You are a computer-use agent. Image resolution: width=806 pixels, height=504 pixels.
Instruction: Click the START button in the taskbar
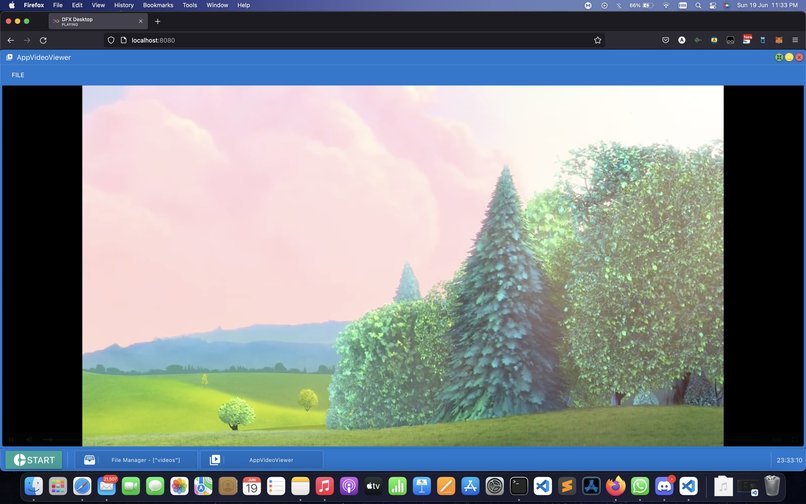[34, 460]
